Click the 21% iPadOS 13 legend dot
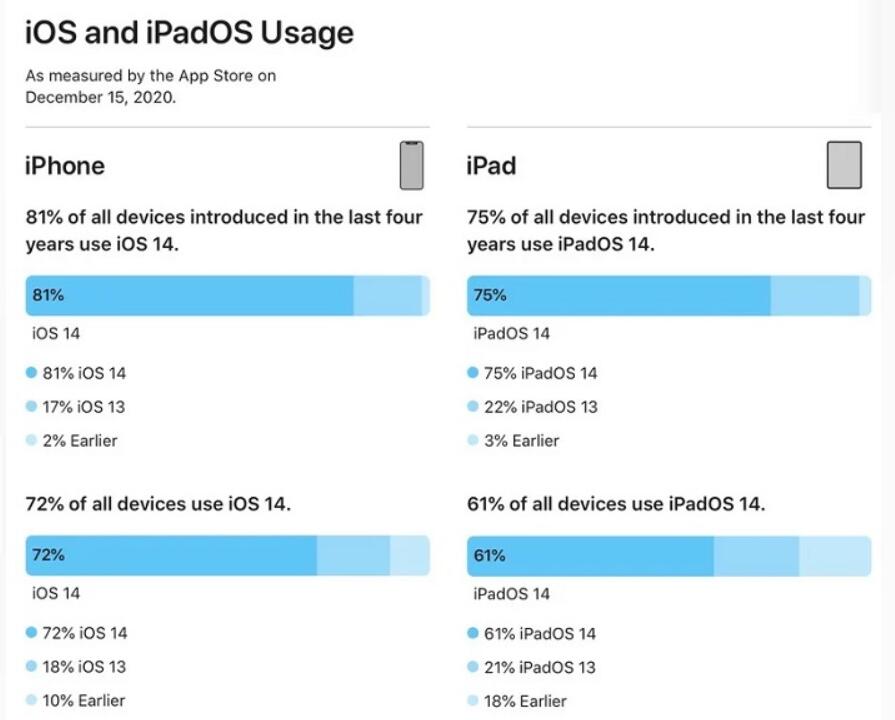 tap(473, 667)
